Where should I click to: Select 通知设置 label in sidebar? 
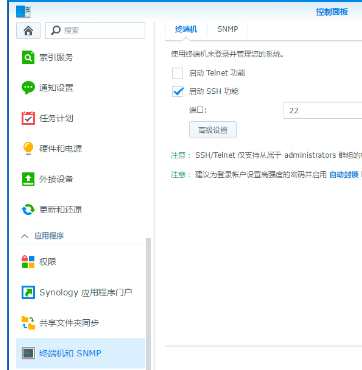pyautogui.click(x=56, y=88)
